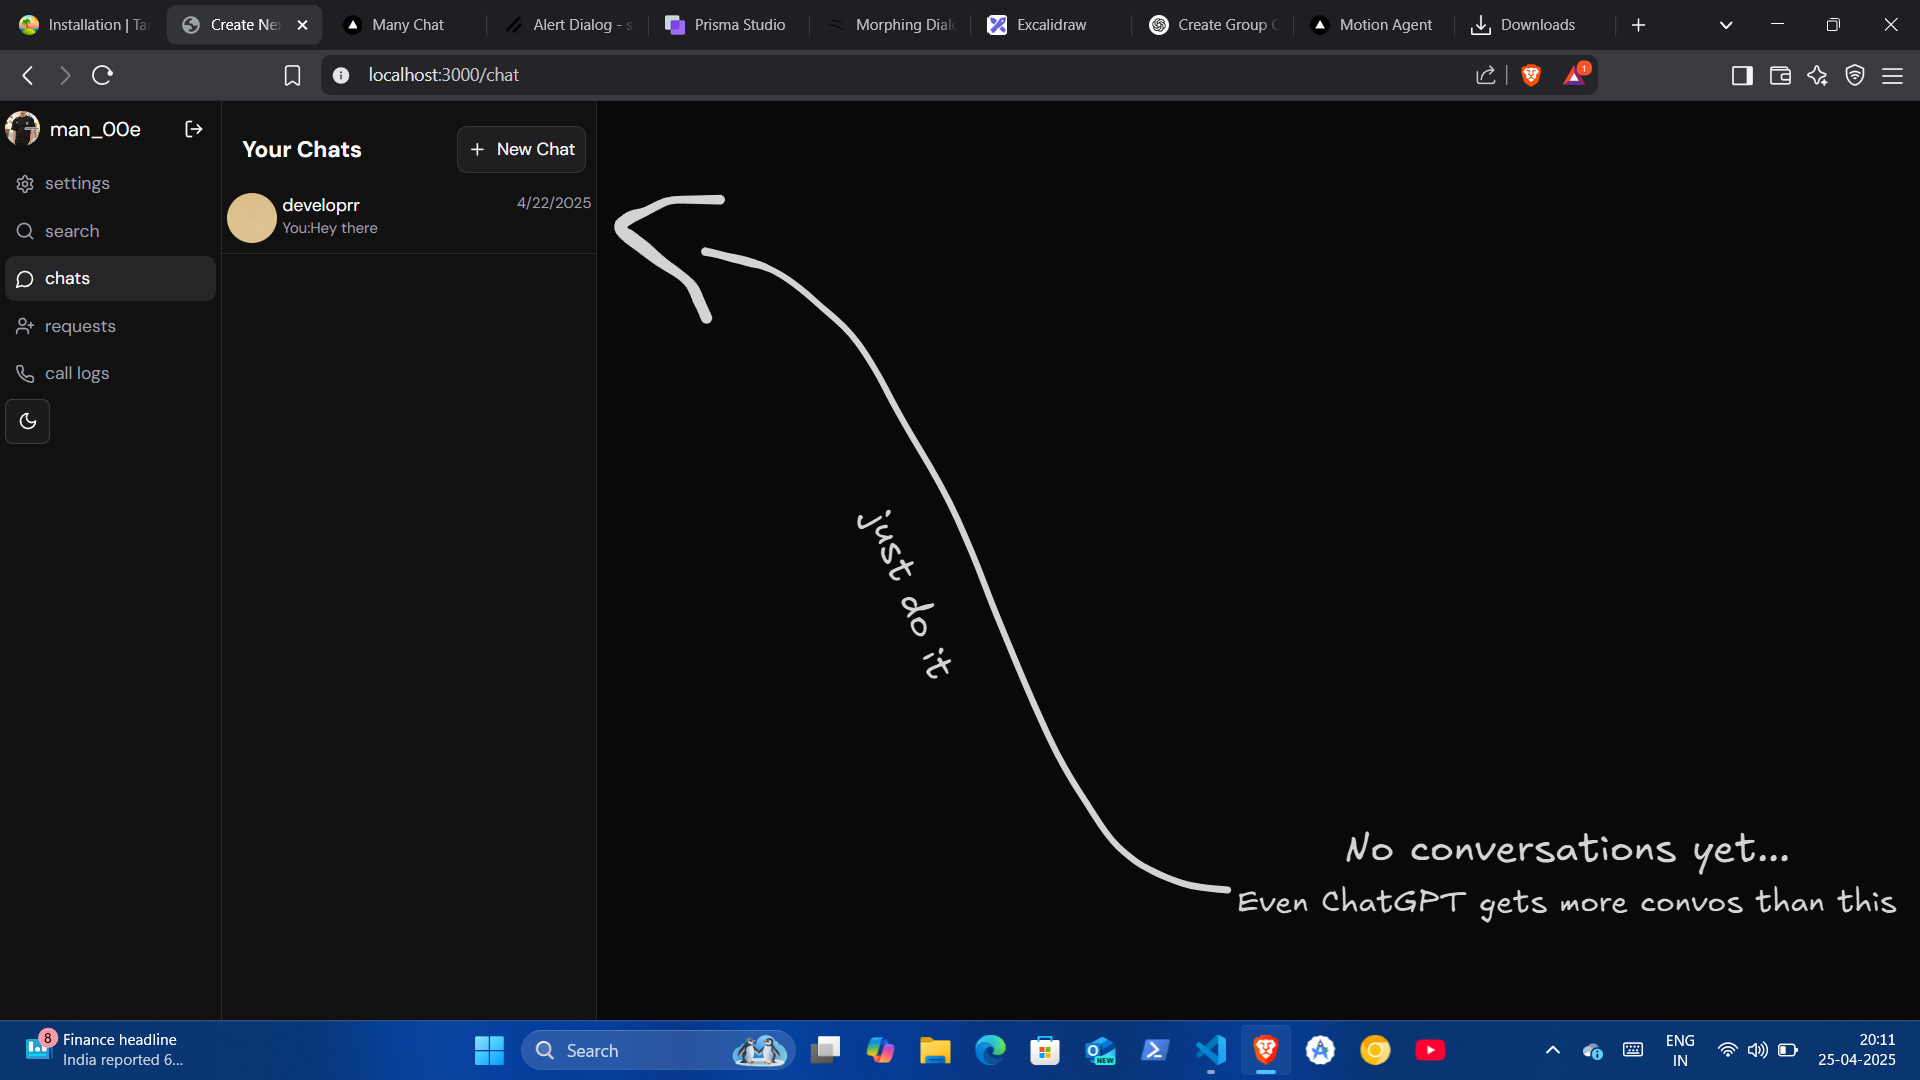Switch to the Excalidraw tab
The image size is (1920, 1080).
pyautogui.click(x=1050, y=25)
